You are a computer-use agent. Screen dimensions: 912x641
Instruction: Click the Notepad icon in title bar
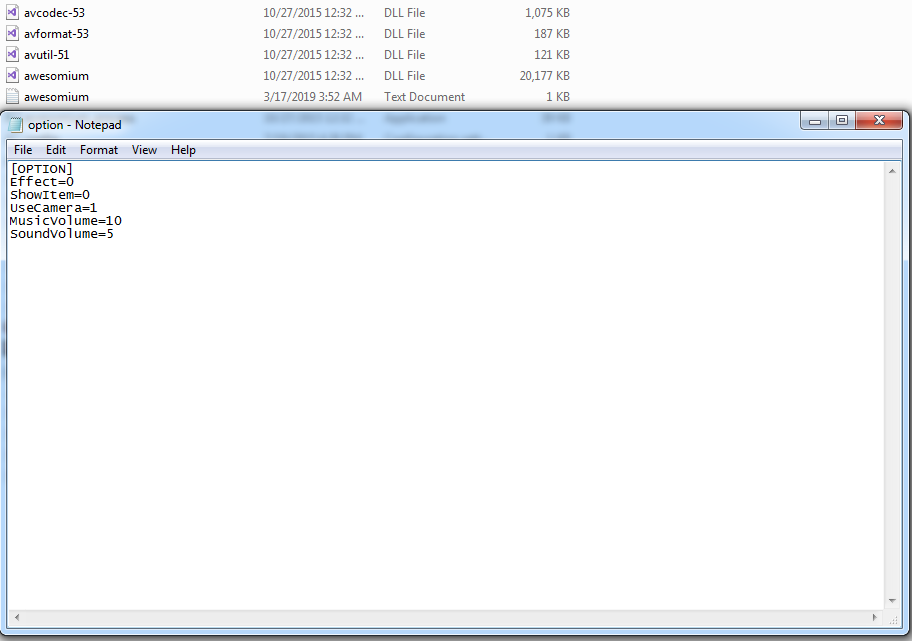click(16, 124)
